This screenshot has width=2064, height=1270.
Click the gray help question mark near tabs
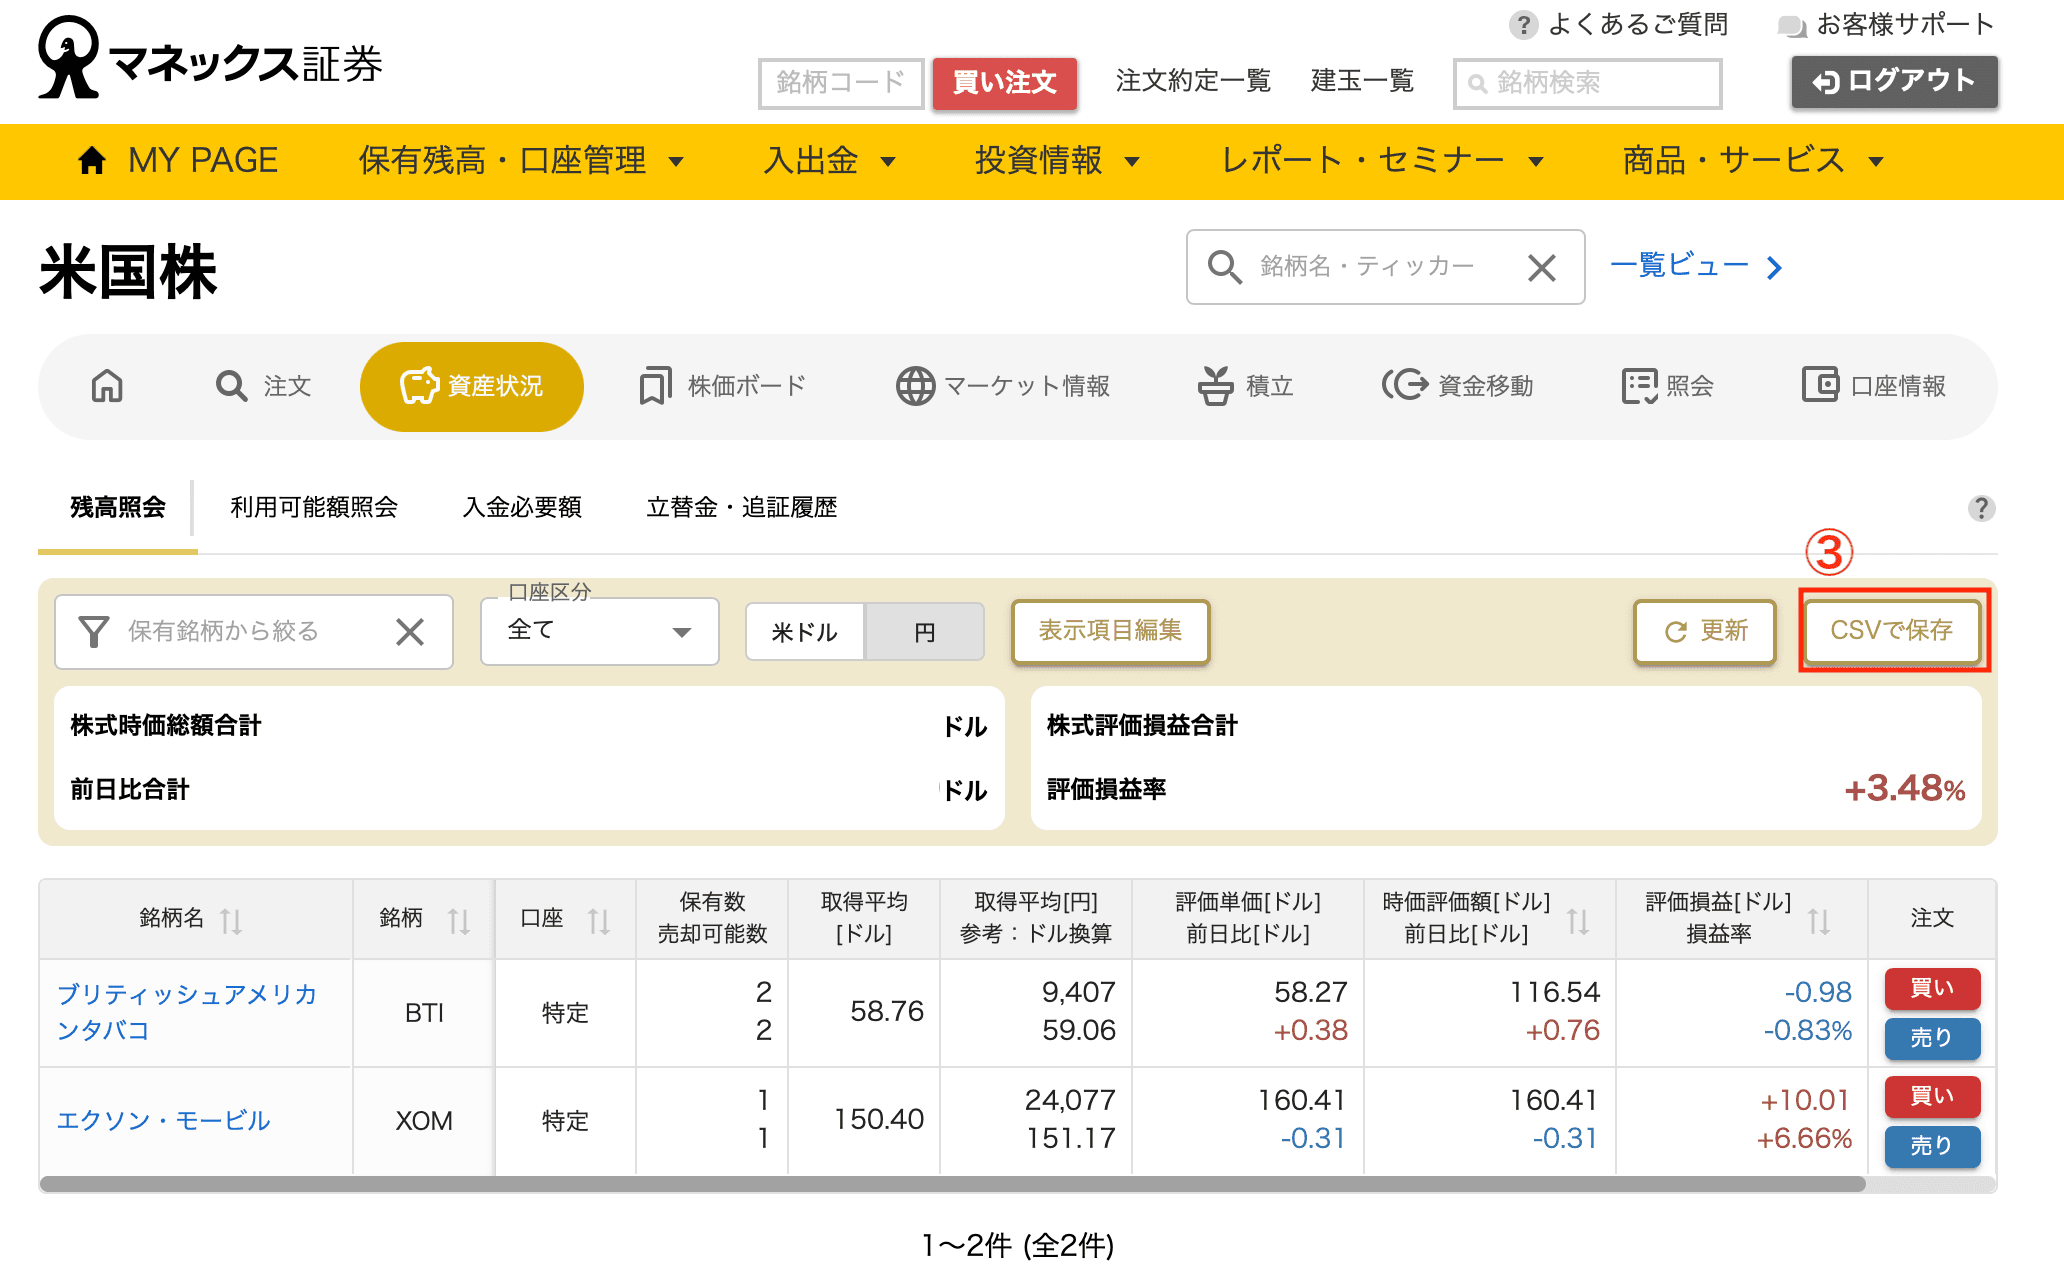point(1981,508)
